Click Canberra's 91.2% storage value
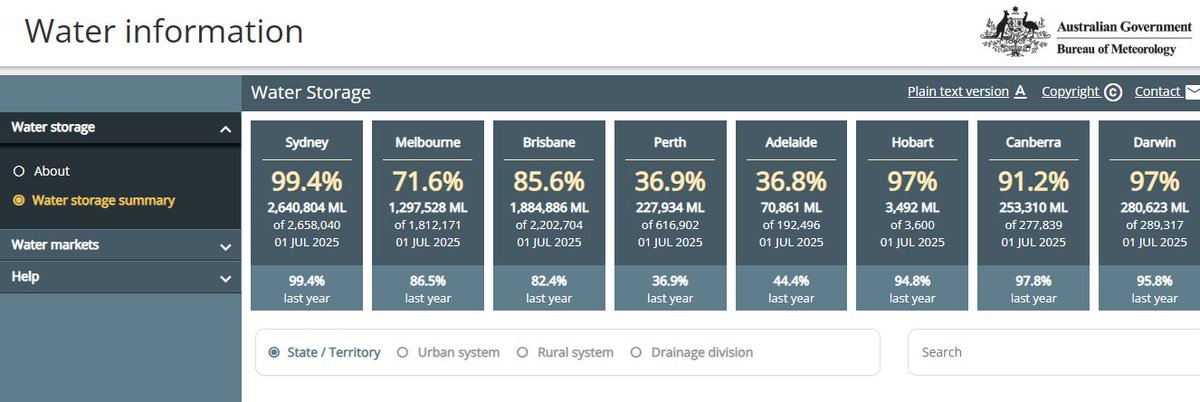 coord(1033,182)
